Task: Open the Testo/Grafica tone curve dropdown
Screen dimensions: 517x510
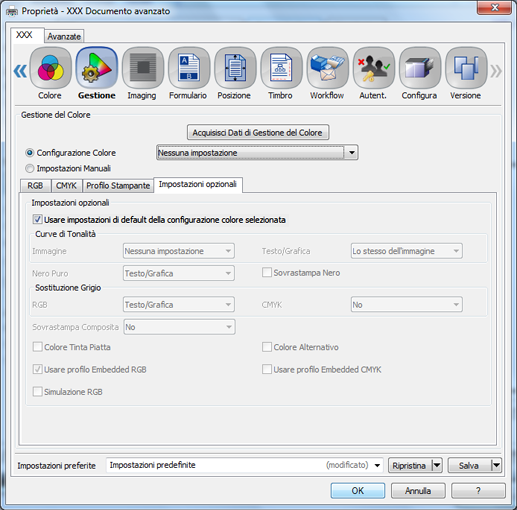Action: 407,251
